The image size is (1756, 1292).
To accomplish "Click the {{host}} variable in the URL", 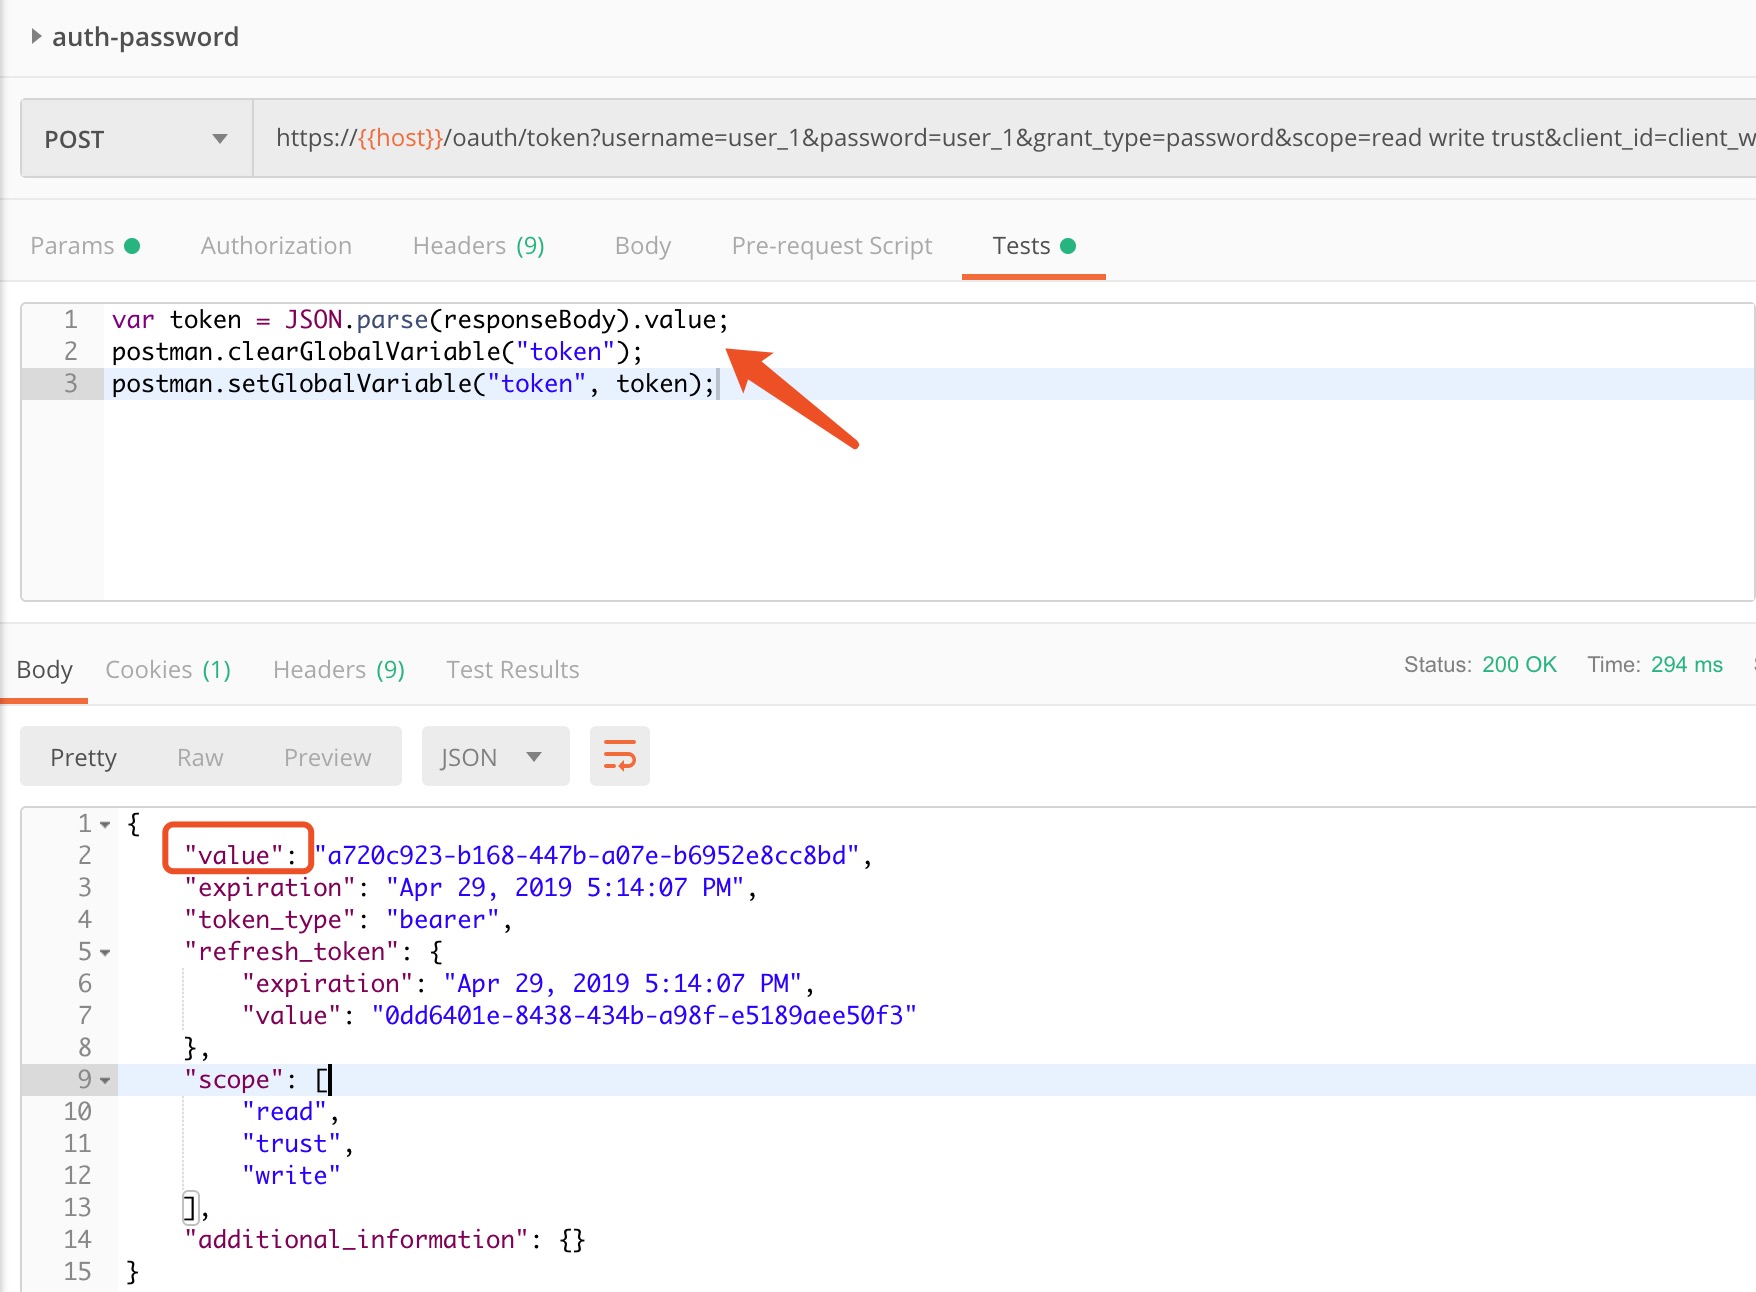I will (x=400, y=138).
